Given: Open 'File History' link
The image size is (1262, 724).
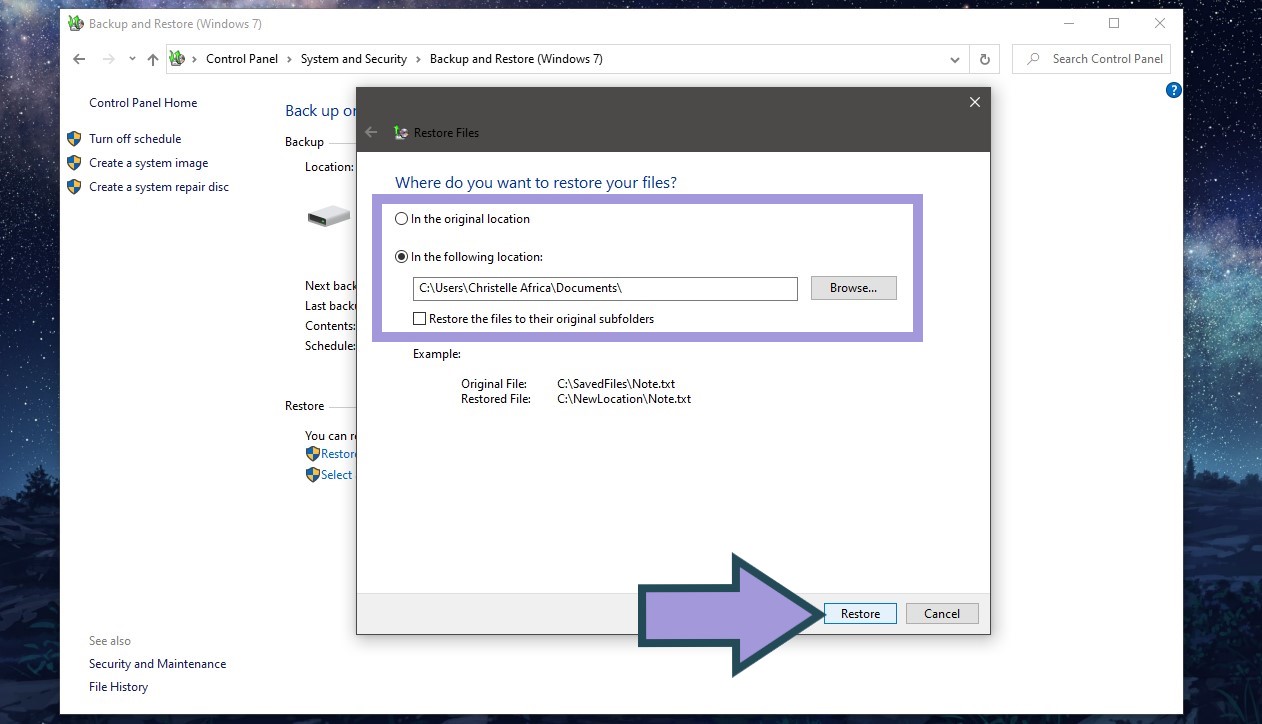Looking at the screenshot, I should pos(118,687).
